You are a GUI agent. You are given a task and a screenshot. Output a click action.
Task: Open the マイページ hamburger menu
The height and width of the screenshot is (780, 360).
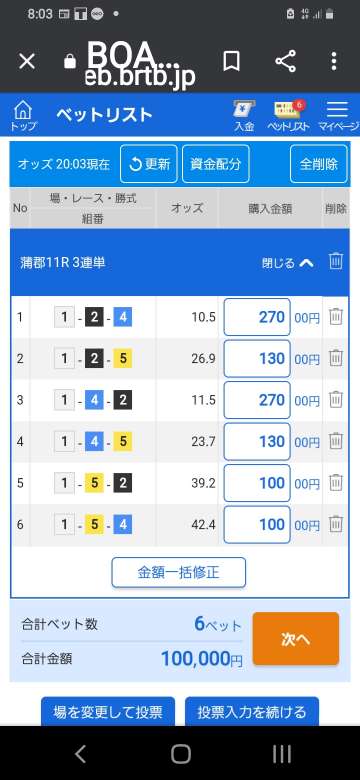(338, 116)
